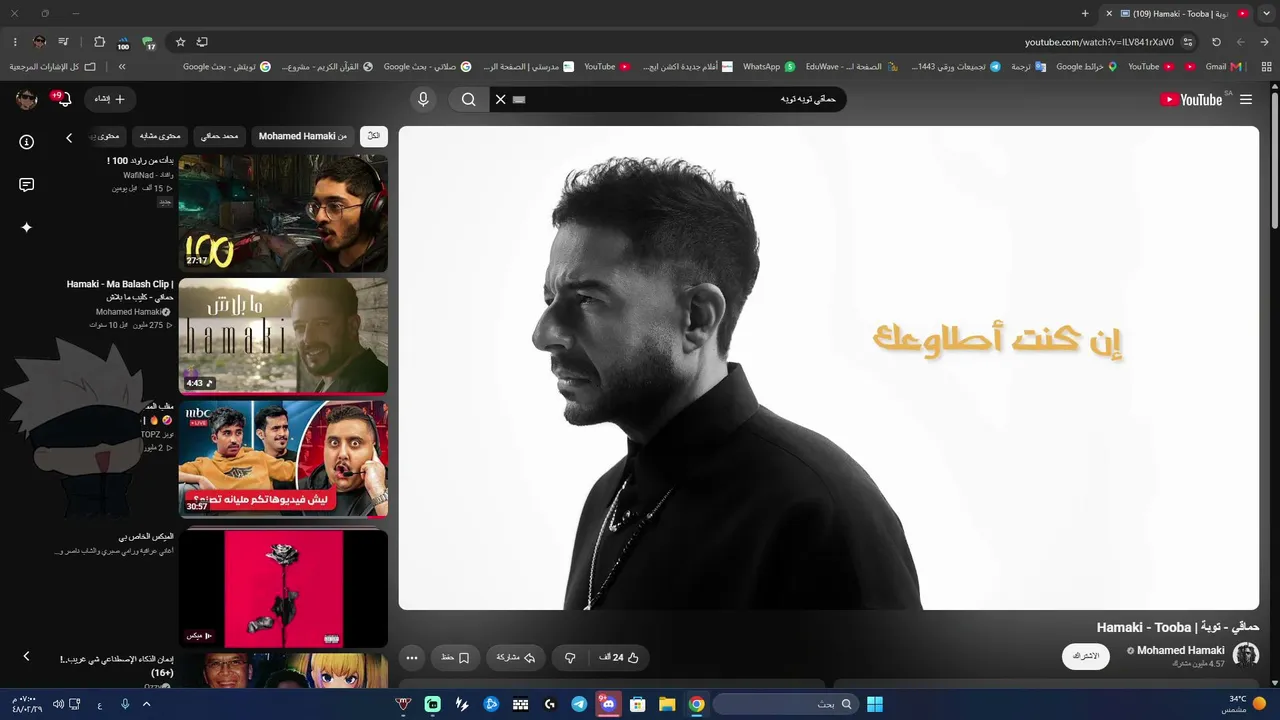Open the YouTube guide hamburger menu
The width and height of the screenshot is (1280, 720).
1246,99
